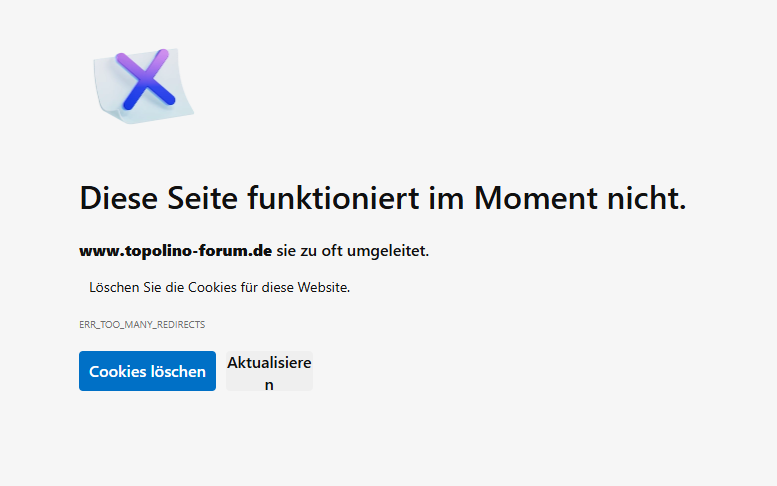777x486 pixels.
Task: Click the blue X error icon
Action: [145, 79]
